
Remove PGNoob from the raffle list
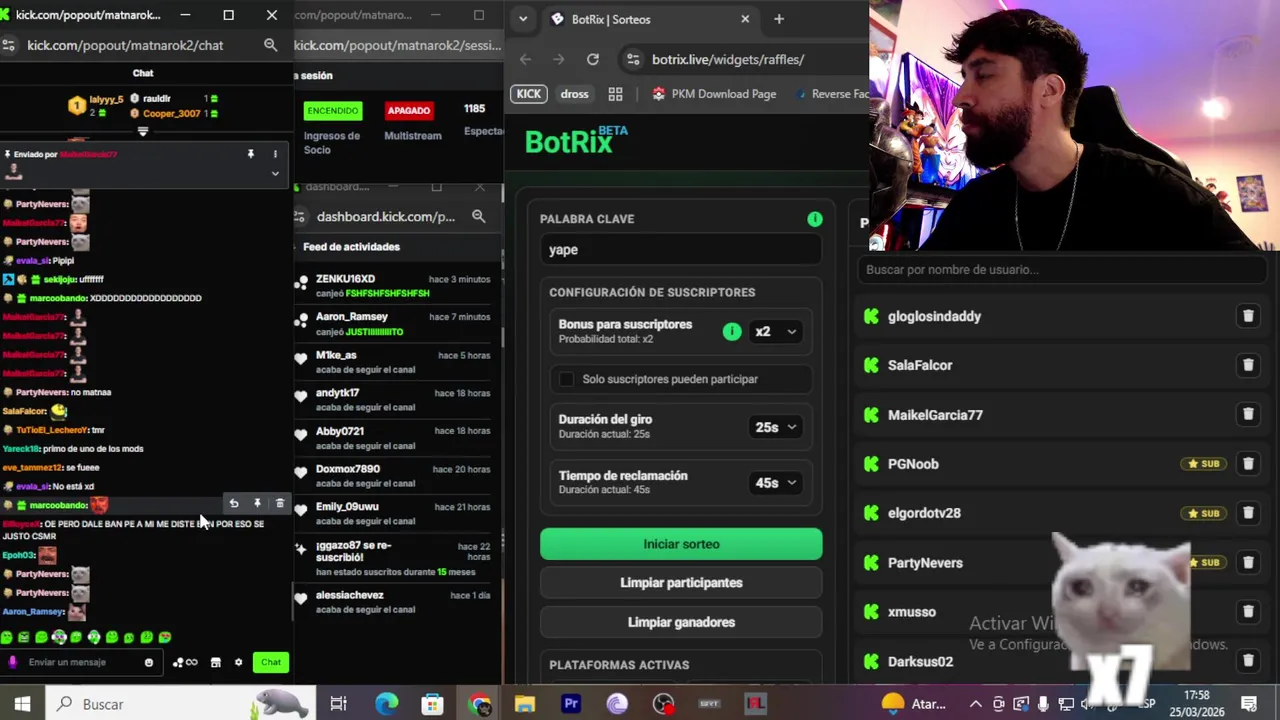[1248, 463]
